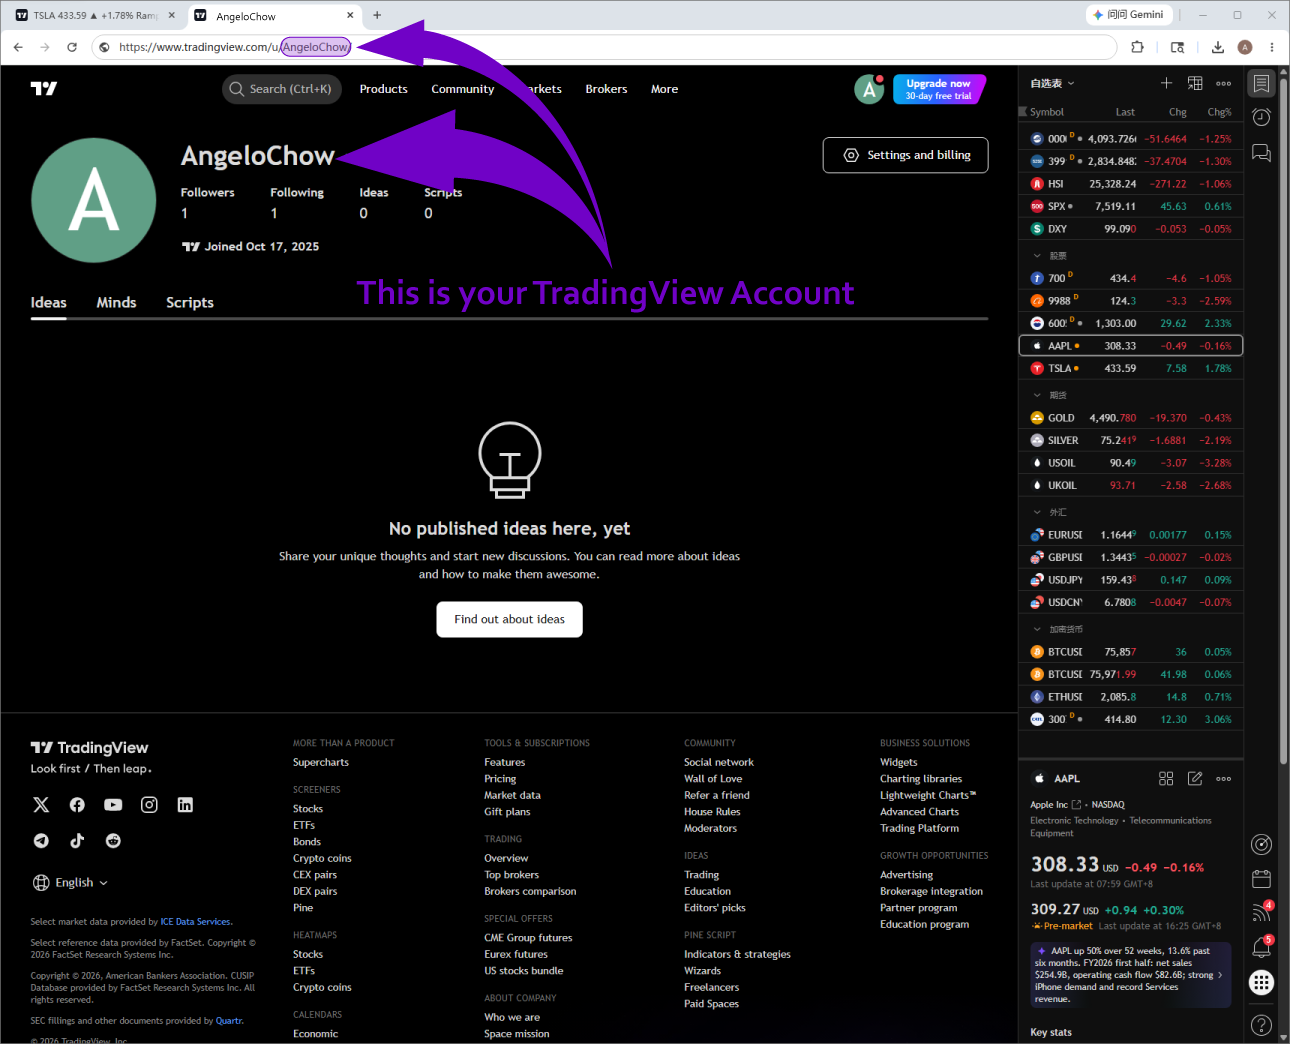The height and width of the screenshot is (1044, 1290).
Task: Open the Refer a friend footer link
Action: (x=717, y=795)
